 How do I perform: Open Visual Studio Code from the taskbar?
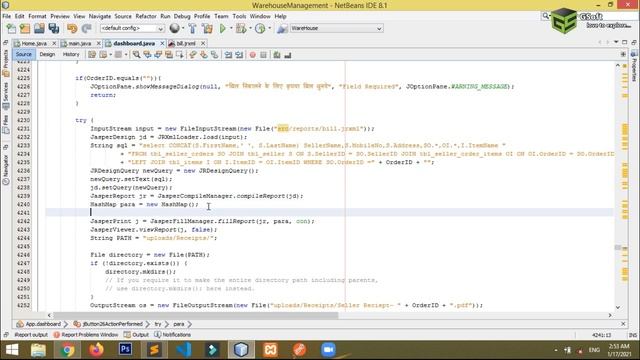(x=184, y=350)
